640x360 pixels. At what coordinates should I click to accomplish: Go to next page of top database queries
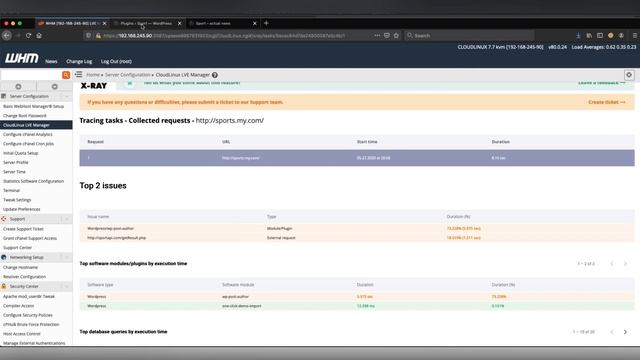pos(625,332)
